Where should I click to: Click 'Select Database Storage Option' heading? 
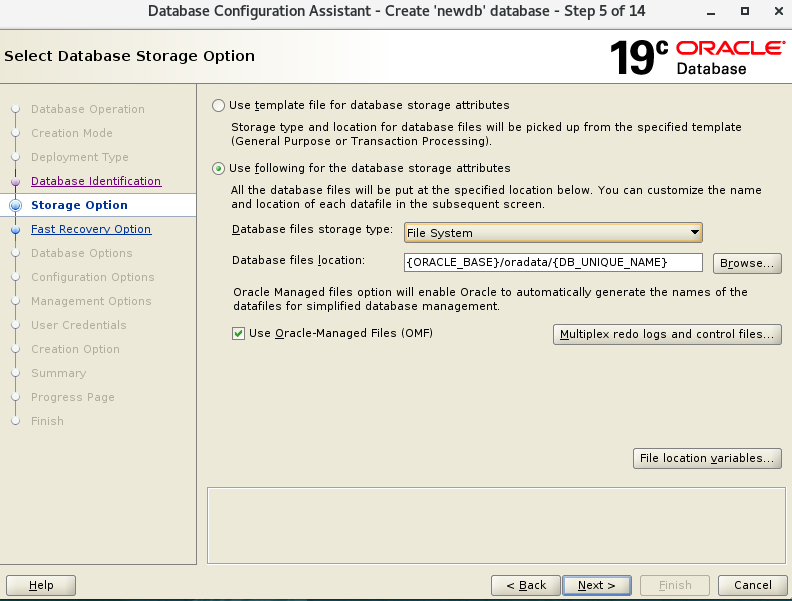pyautogui.click(x=129, y=56)
